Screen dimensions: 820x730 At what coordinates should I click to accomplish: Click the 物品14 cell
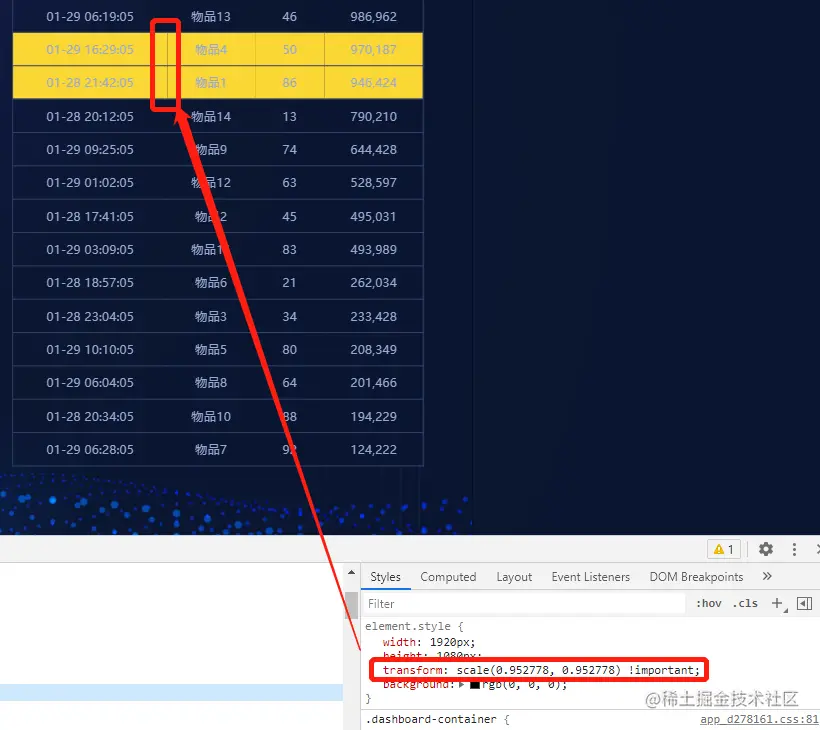click(x=211, y=116)
